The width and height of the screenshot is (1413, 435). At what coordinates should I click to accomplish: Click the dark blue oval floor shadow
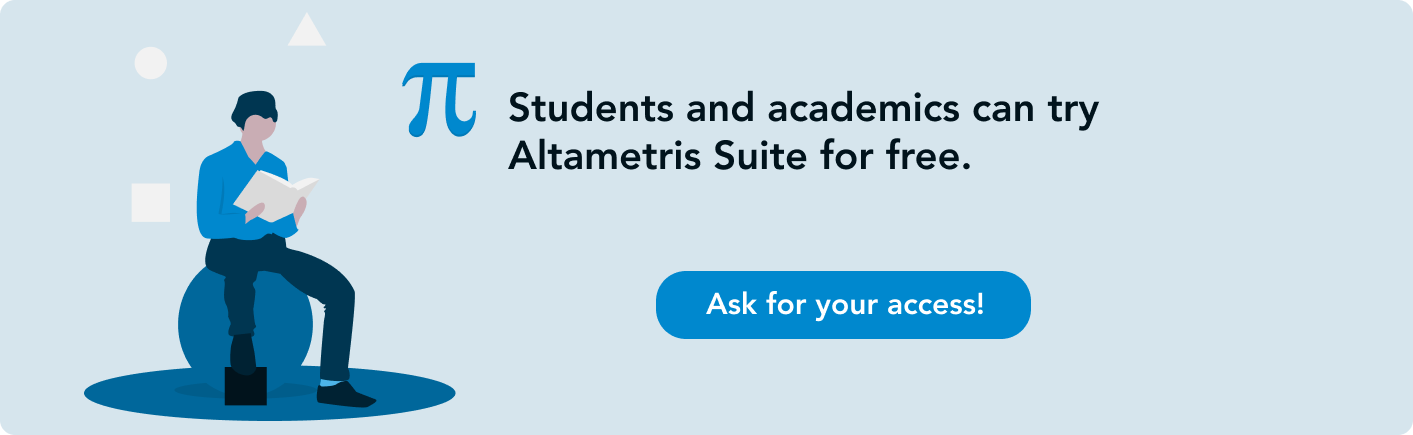point(270,393)
